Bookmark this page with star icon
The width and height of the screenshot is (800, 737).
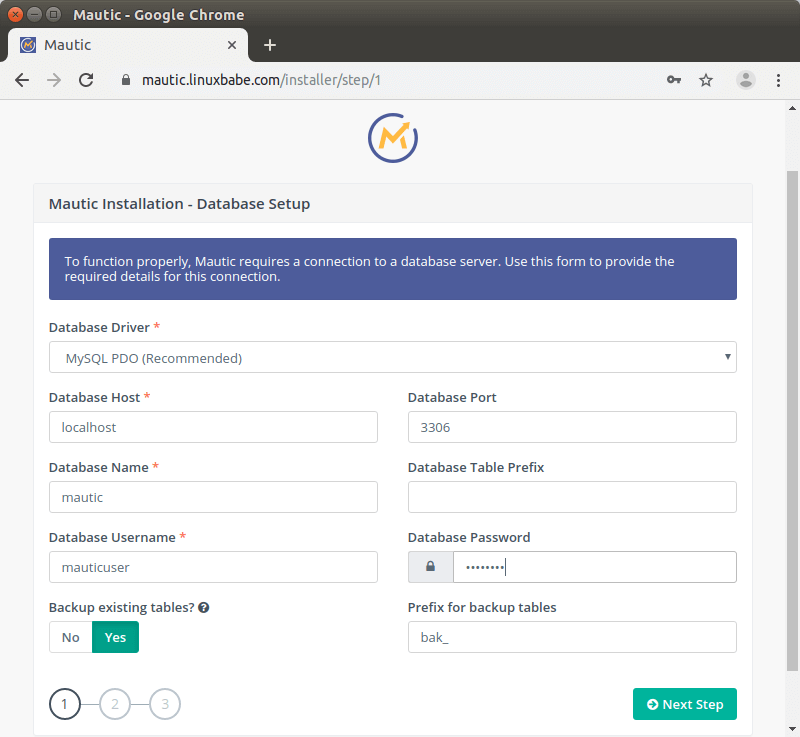pyautogui.click(x=706, y=80)
